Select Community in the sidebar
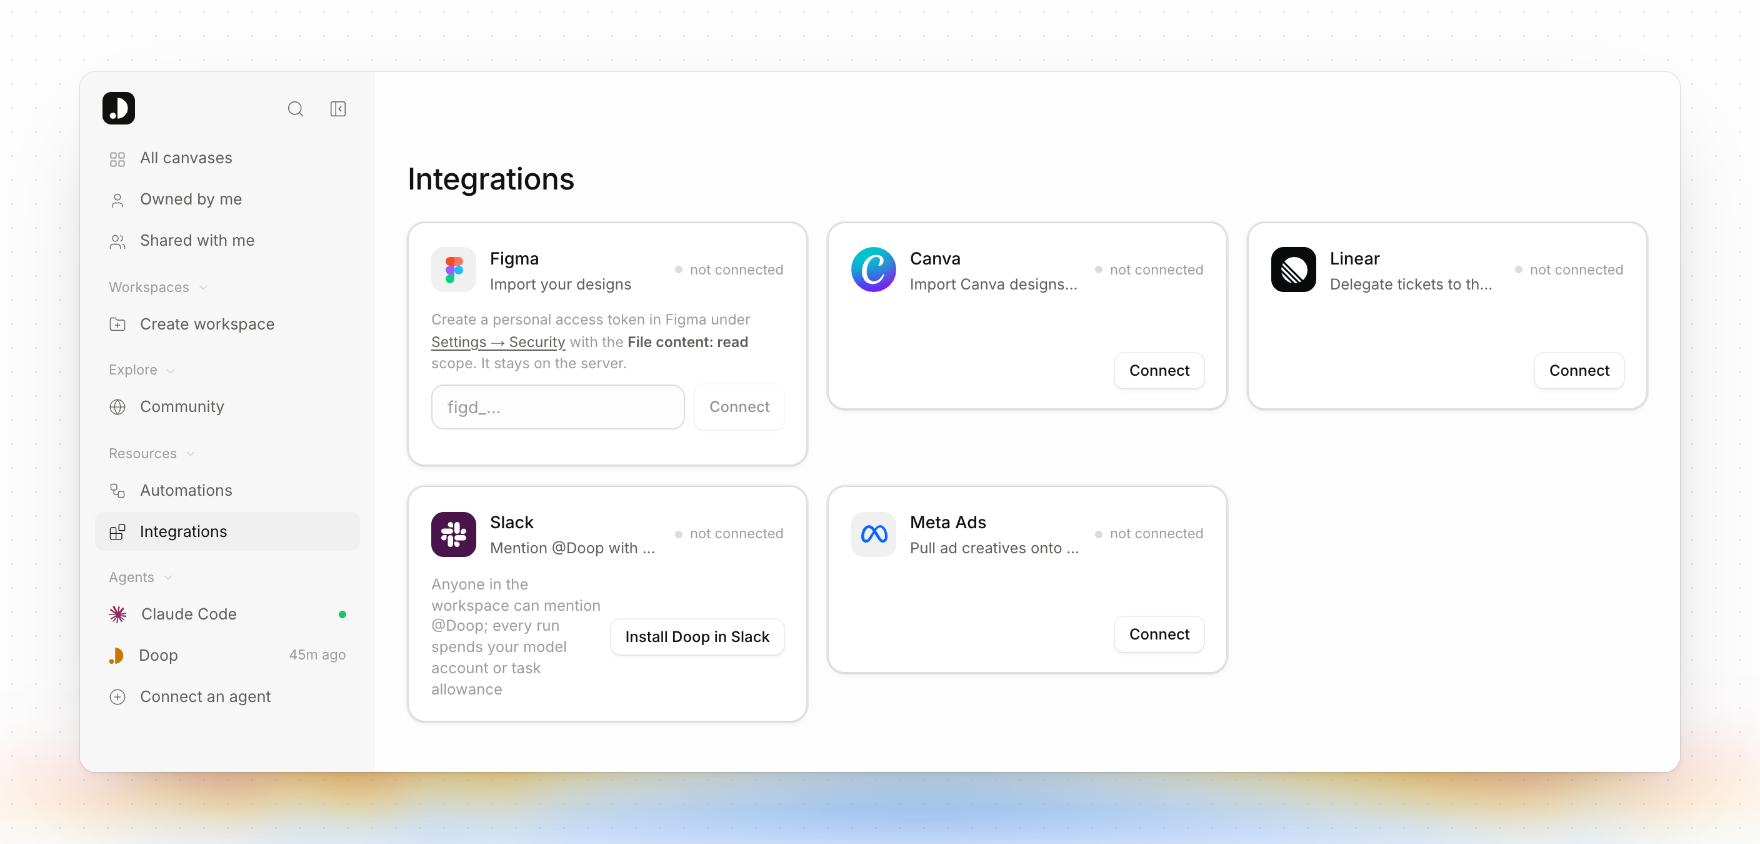1760x844 pixels. pos(227,406)
